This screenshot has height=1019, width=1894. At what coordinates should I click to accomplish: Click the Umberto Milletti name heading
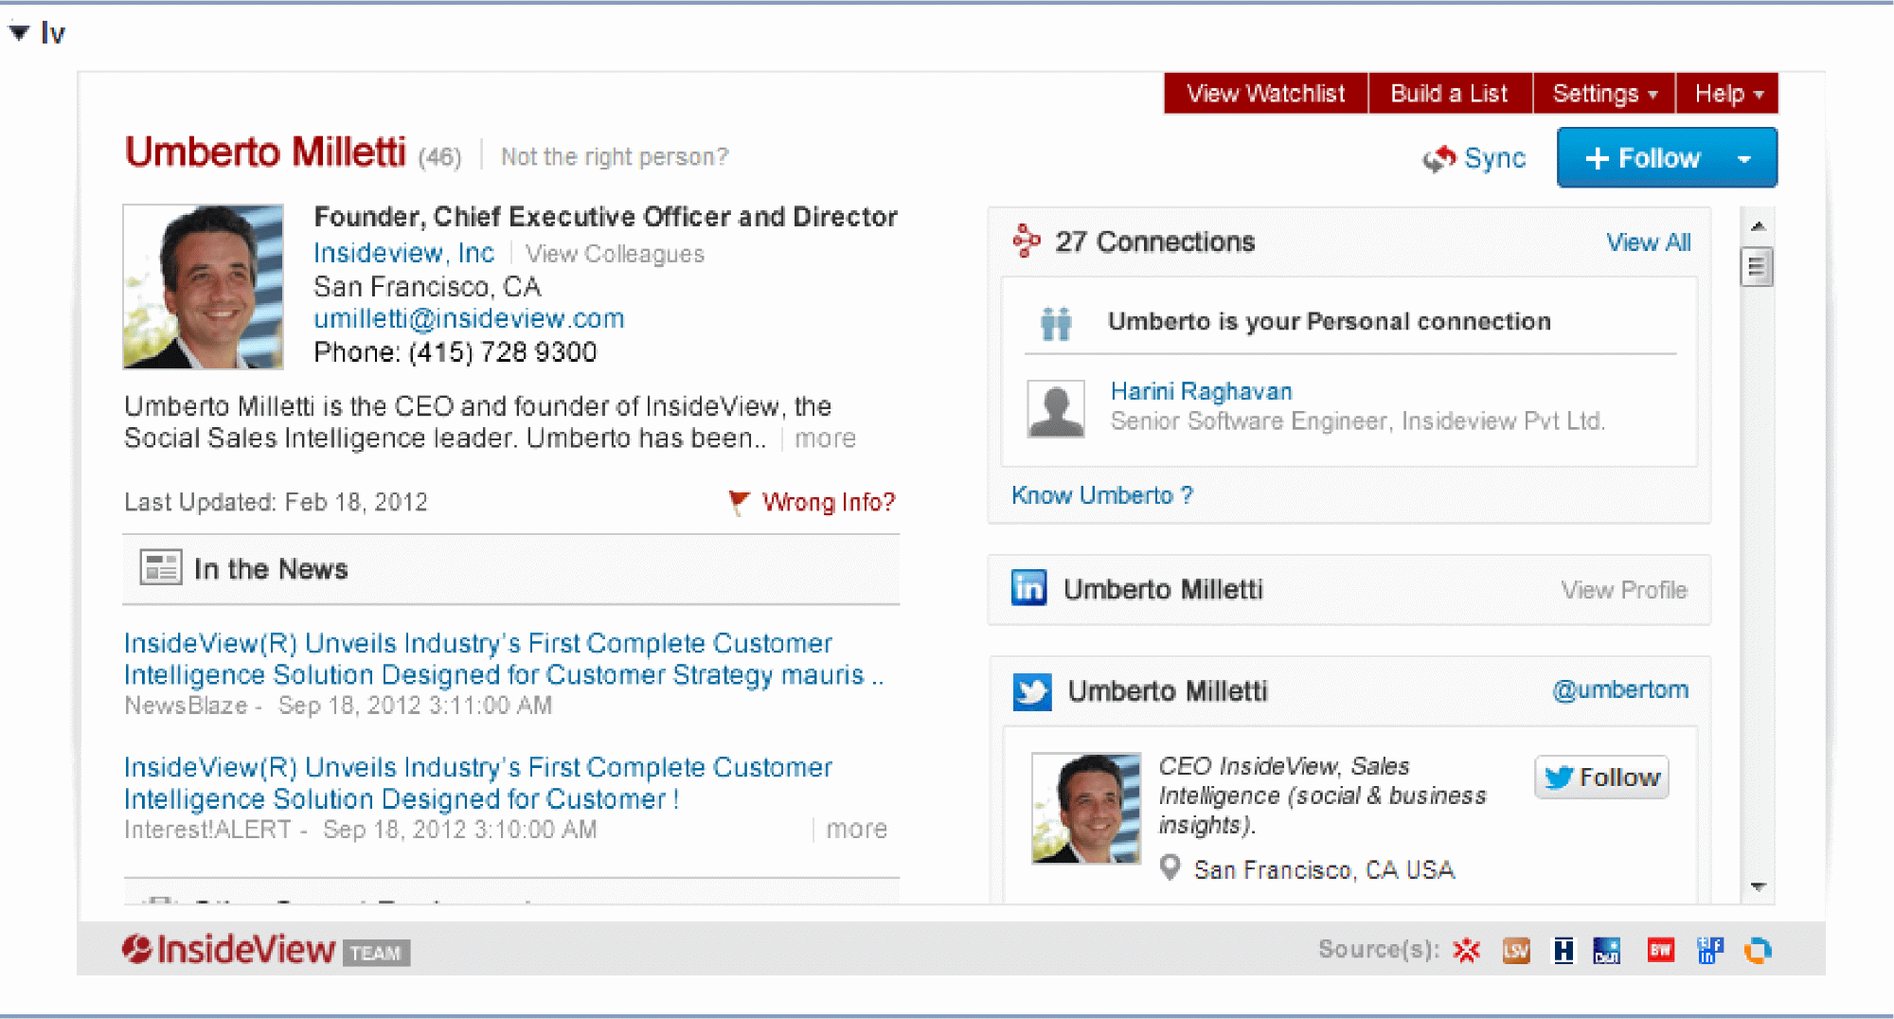pyautogui.click(x=265, y=152)
